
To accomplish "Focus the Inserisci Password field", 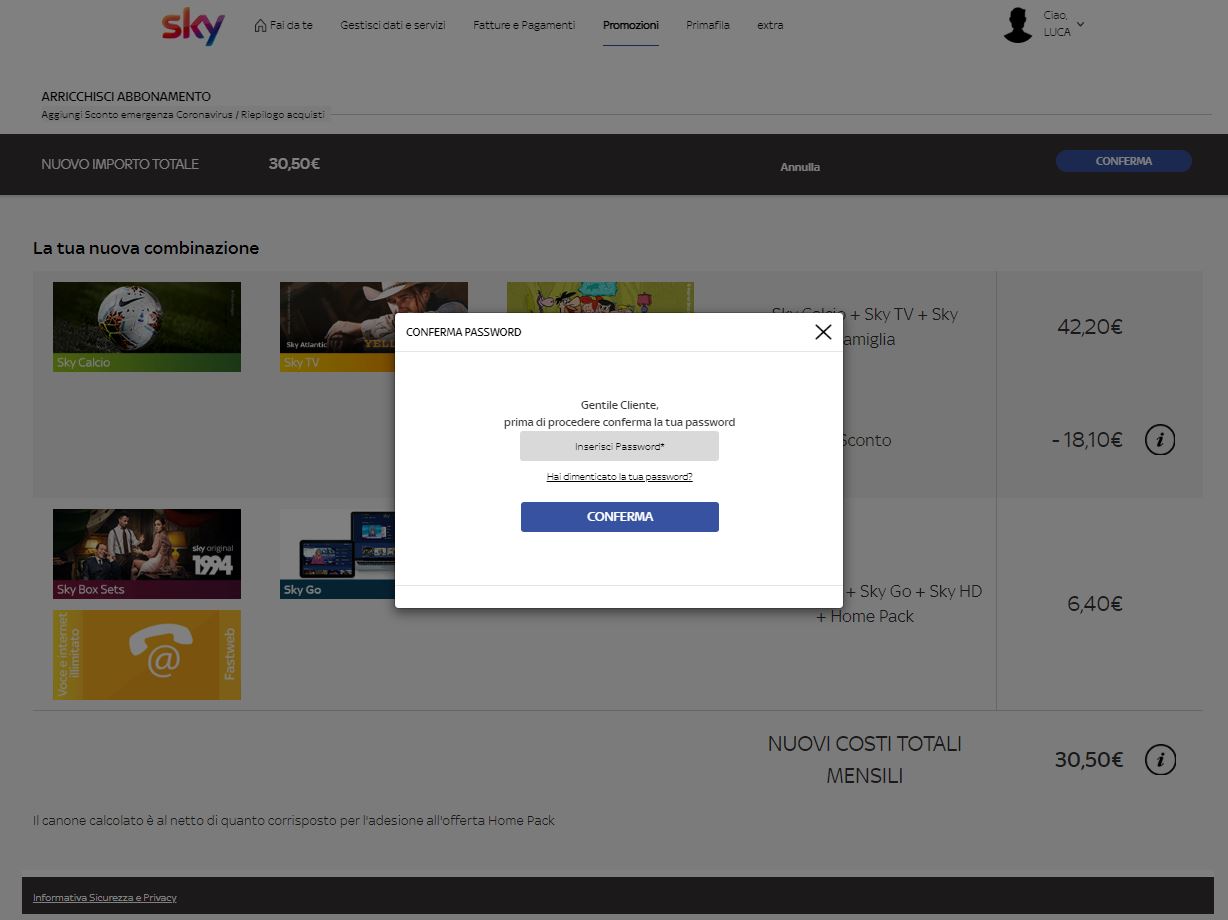I will click(619, 446).
